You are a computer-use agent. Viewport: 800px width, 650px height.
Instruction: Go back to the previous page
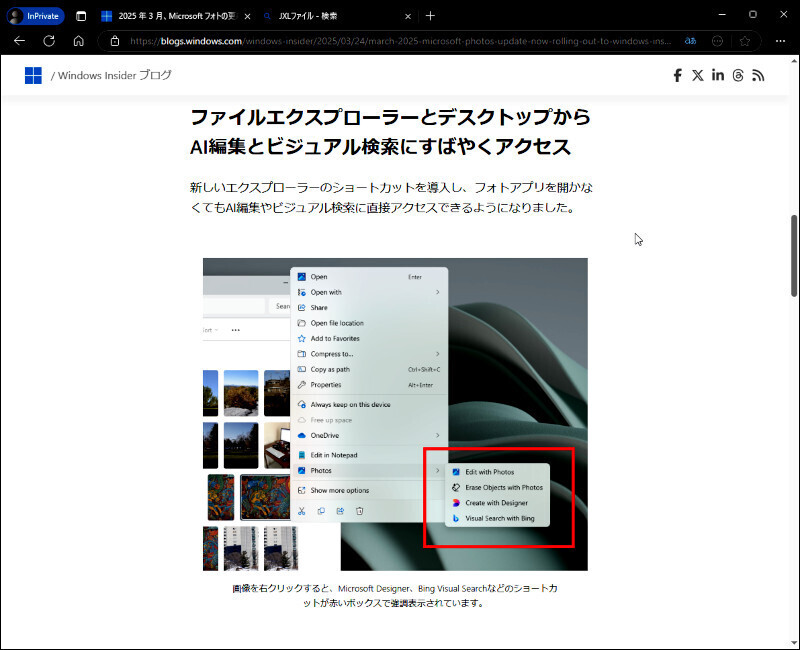[19, 41]
